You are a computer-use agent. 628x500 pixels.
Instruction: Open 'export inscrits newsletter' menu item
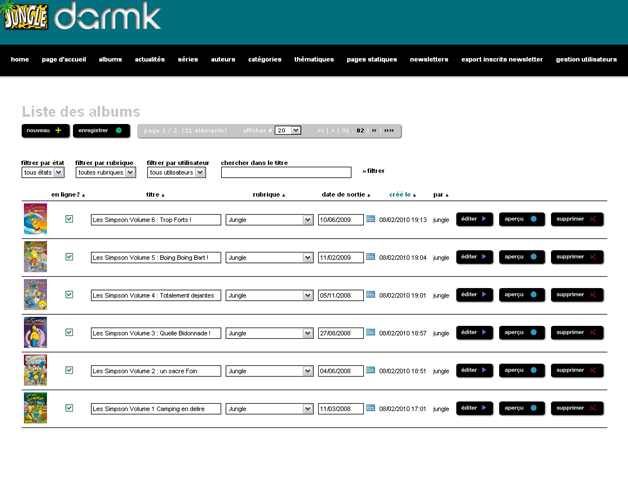(x=502, y=59)
